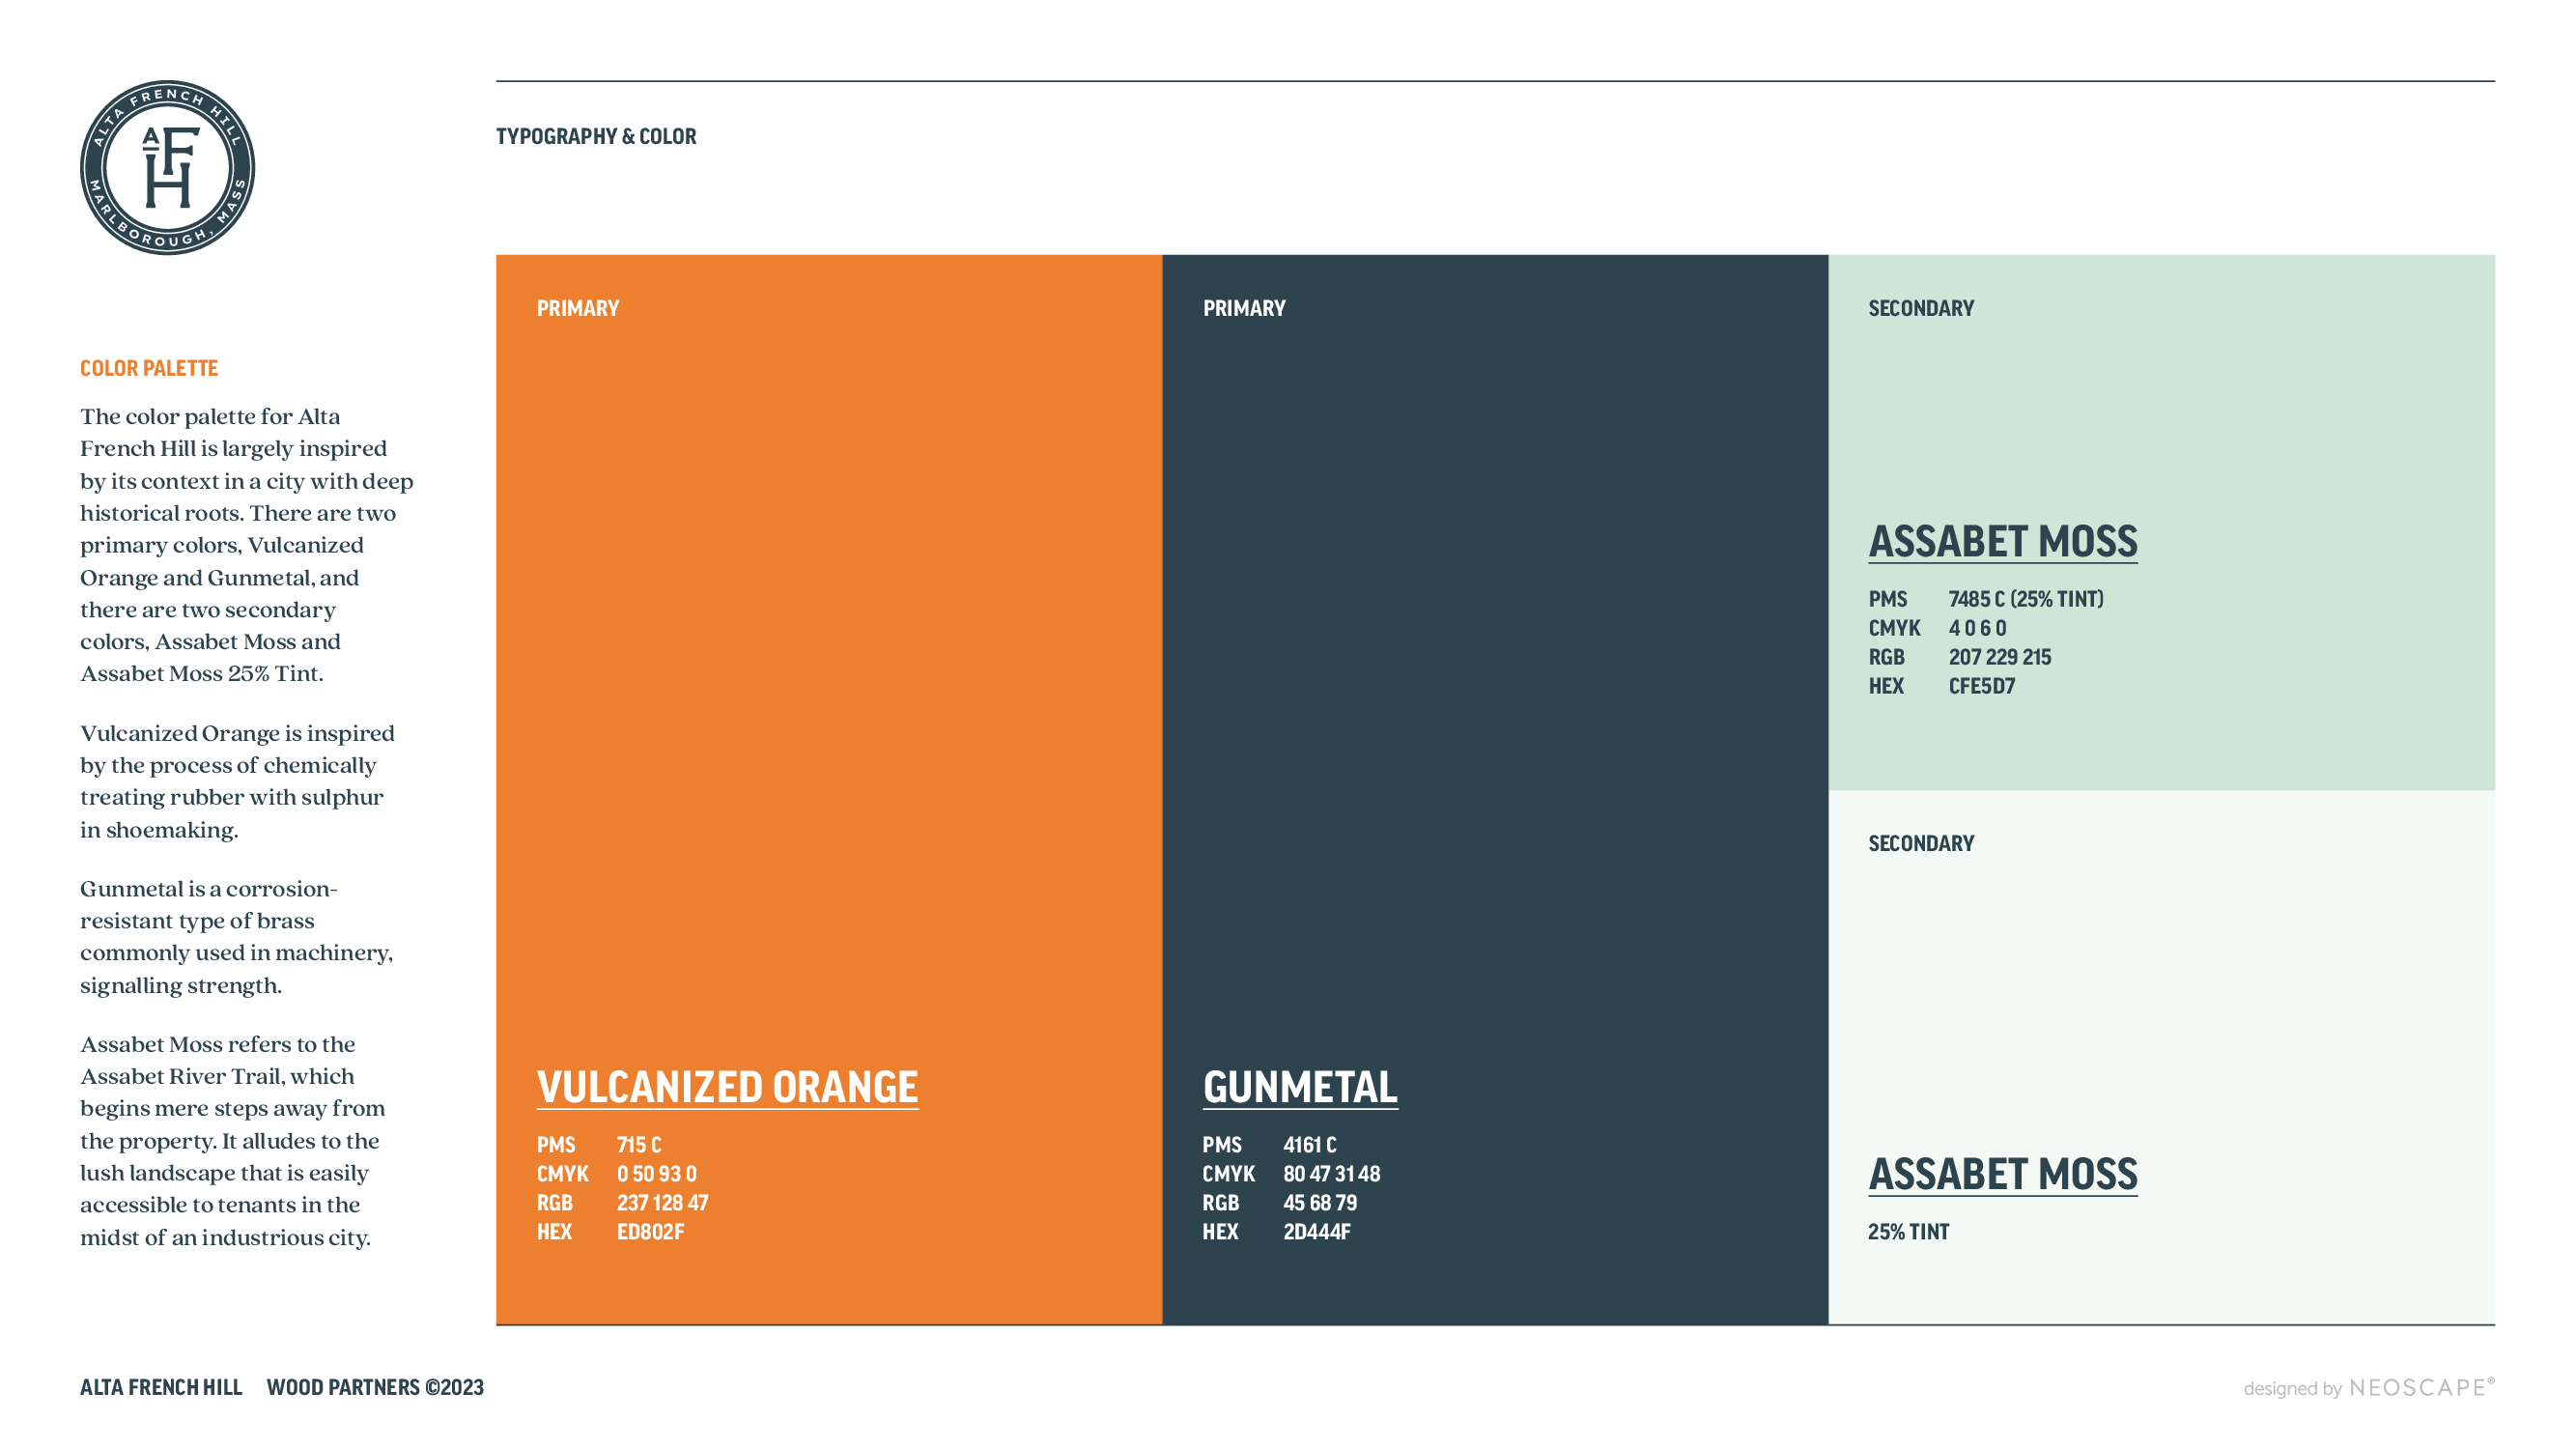
Task: Click the ED802F hex value
Action: pyautogui.click(x=650, y=1232)
